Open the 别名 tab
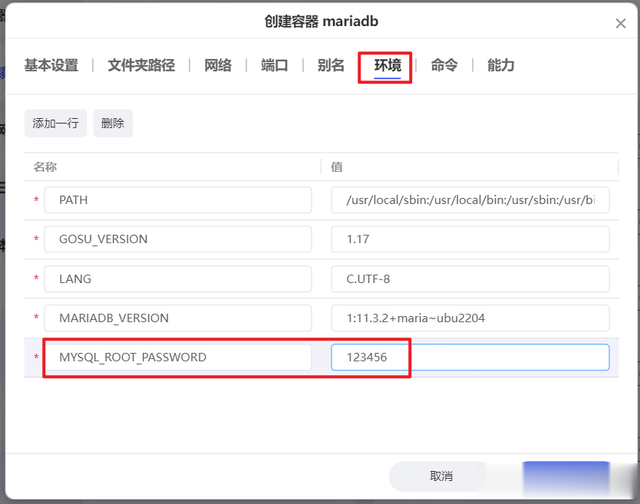 (x=331, y=65)
